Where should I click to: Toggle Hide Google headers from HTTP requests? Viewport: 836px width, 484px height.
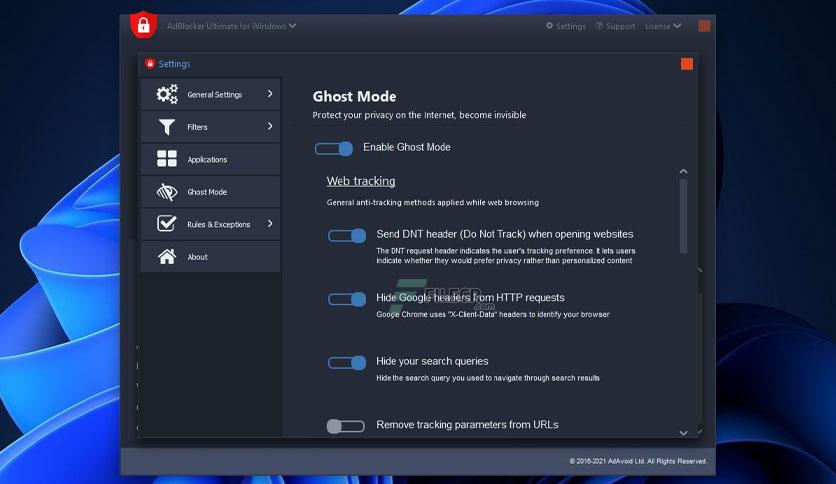tap(347, 299)
